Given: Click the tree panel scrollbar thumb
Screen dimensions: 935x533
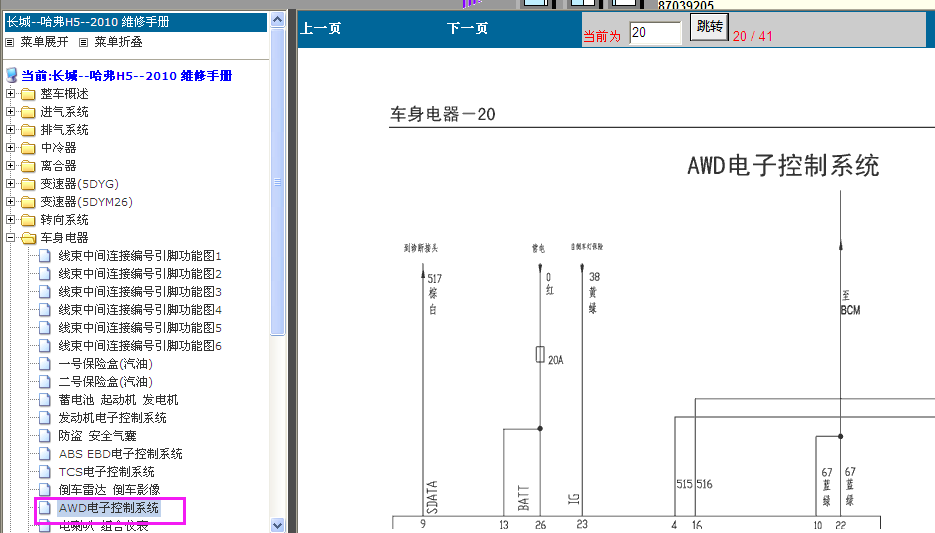Looking at the screenshot, I should (277, 182).
